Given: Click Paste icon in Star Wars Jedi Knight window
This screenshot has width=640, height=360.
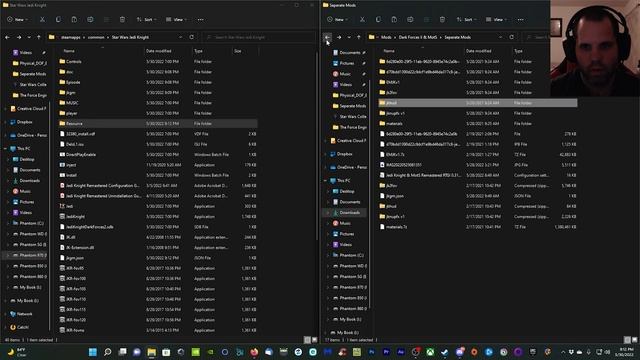Looking at the screenshot, I should pos(74,20).
